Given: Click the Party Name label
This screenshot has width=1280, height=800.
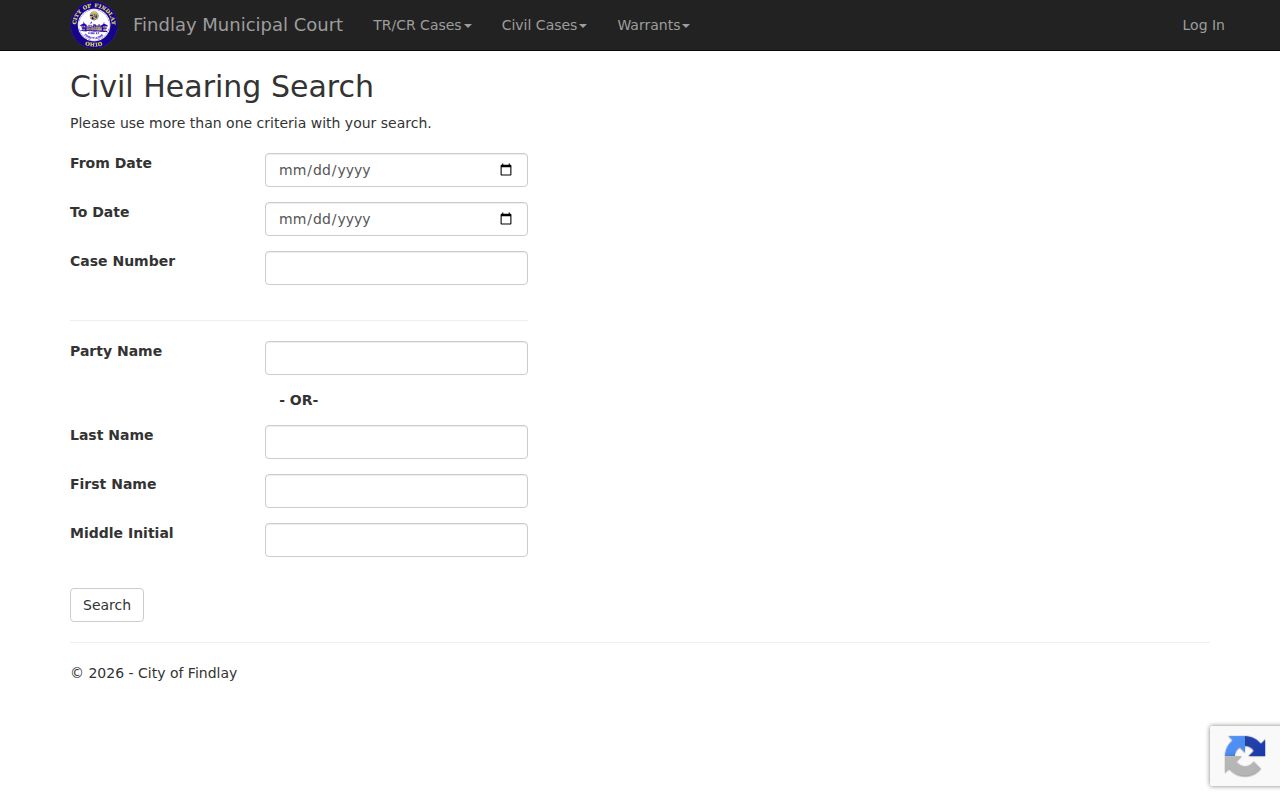Looking at the screenshot, I should (x=116, y=351).
